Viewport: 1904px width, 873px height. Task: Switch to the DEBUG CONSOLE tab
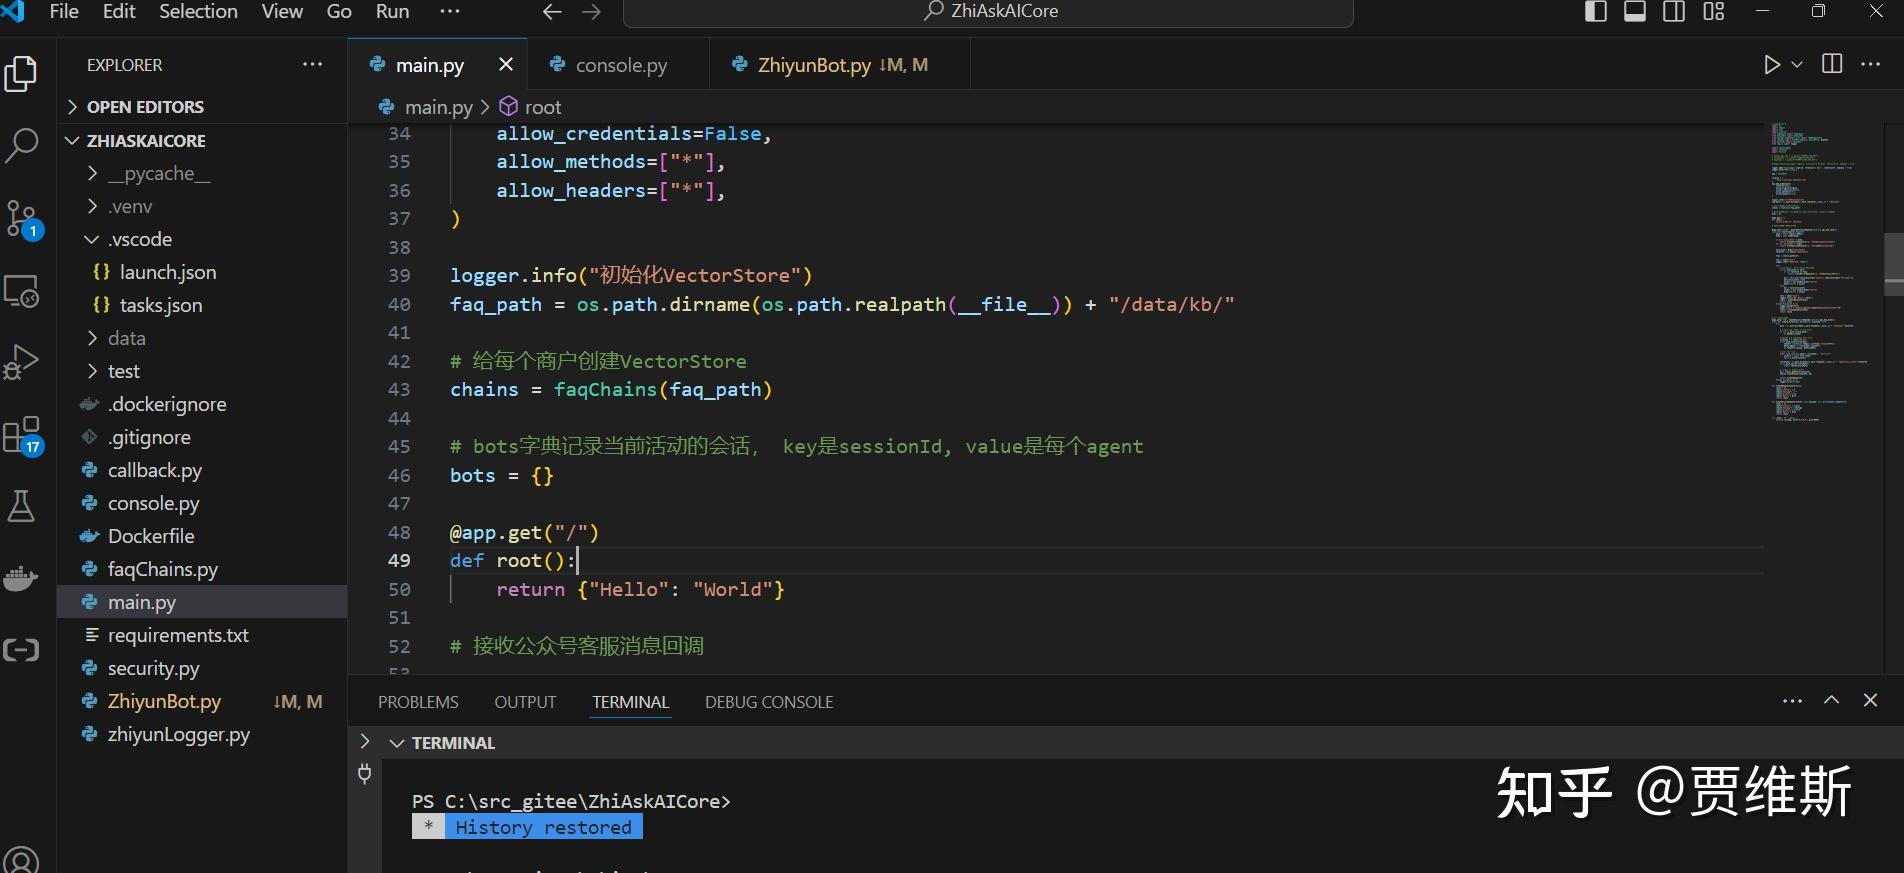tap(769, 702)
